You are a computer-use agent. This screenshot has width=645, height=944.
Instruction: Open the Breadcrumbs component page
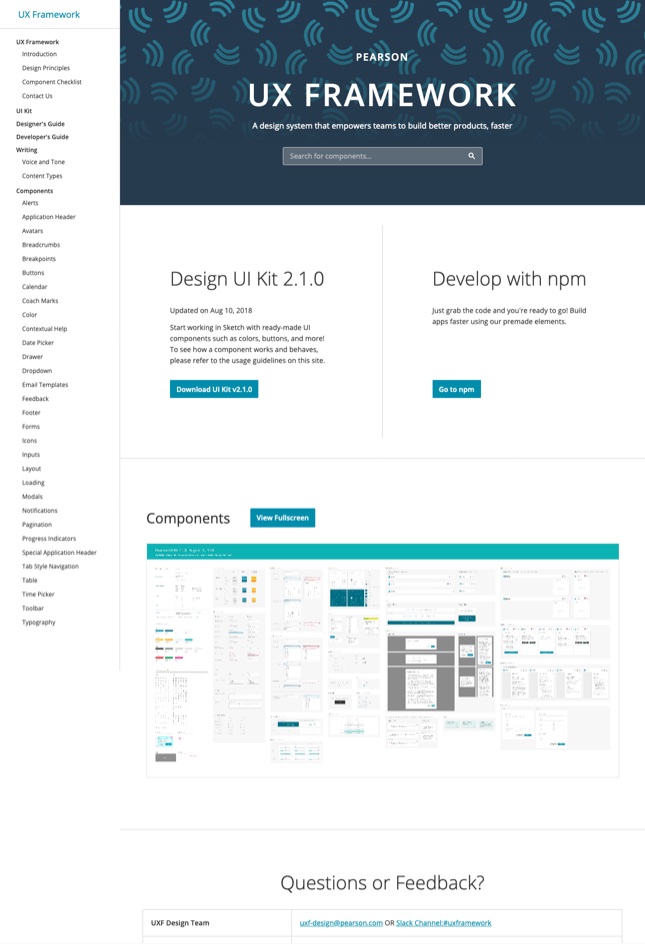41,245
